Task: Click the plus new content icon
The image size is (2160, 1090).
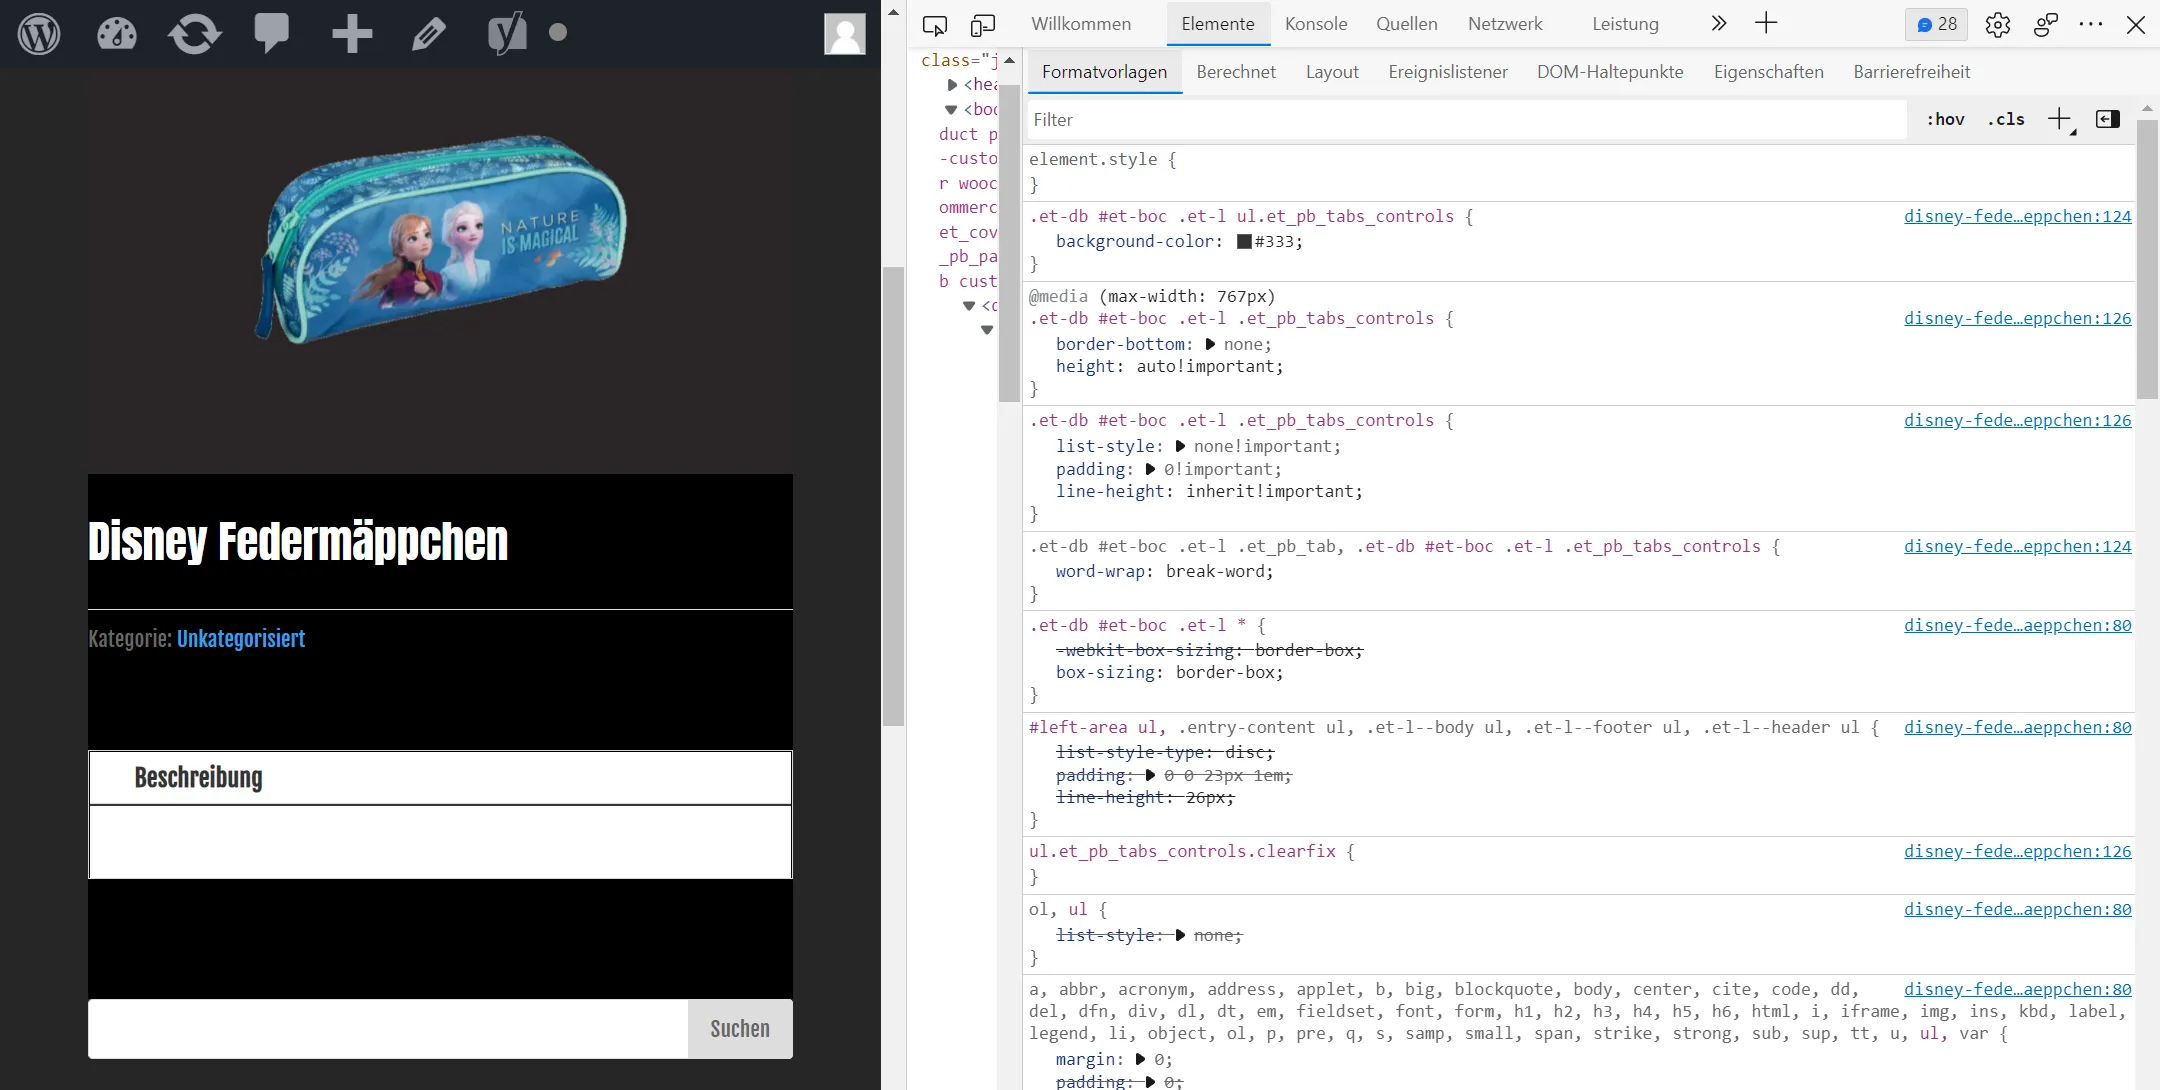Action: [352, 34]
